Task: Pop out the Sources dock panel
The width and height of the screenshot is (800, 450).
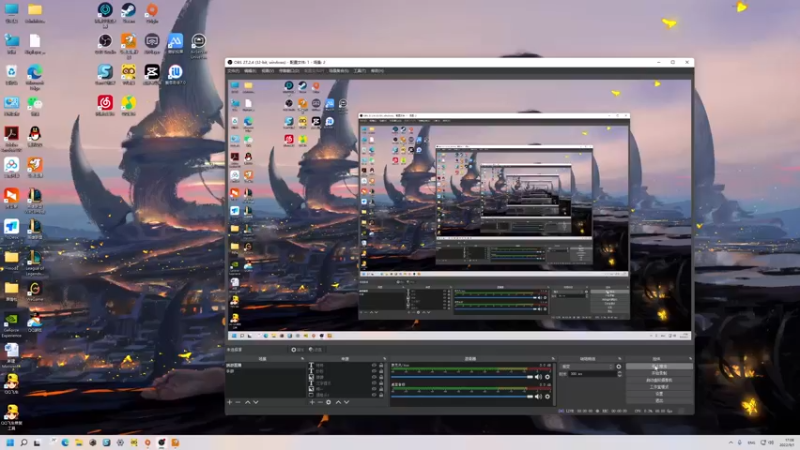Action: (x=384, y=359)
